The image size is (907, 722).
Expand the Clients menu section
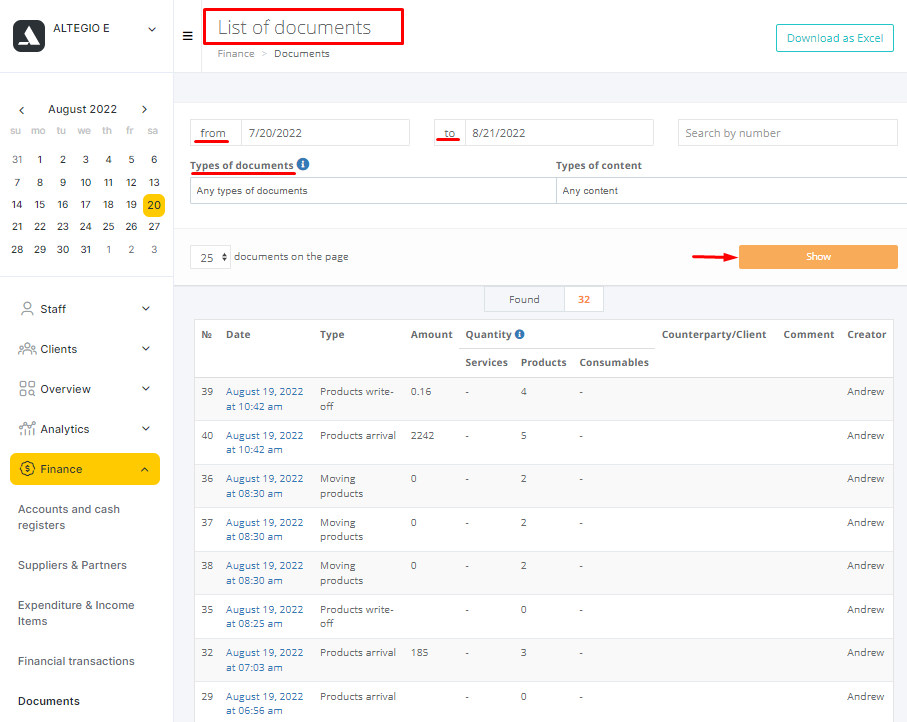pyautogui.click(x=146, y=348)
